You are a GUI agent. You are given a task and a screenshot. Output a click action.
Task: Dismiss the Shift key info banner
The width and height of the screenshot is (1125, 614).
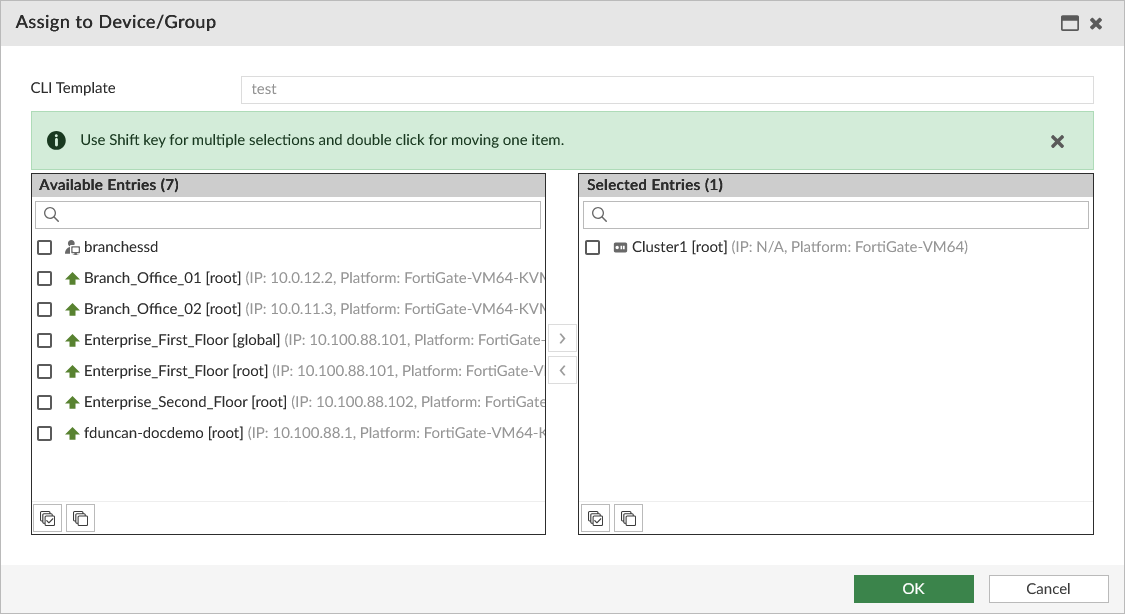1057,141
